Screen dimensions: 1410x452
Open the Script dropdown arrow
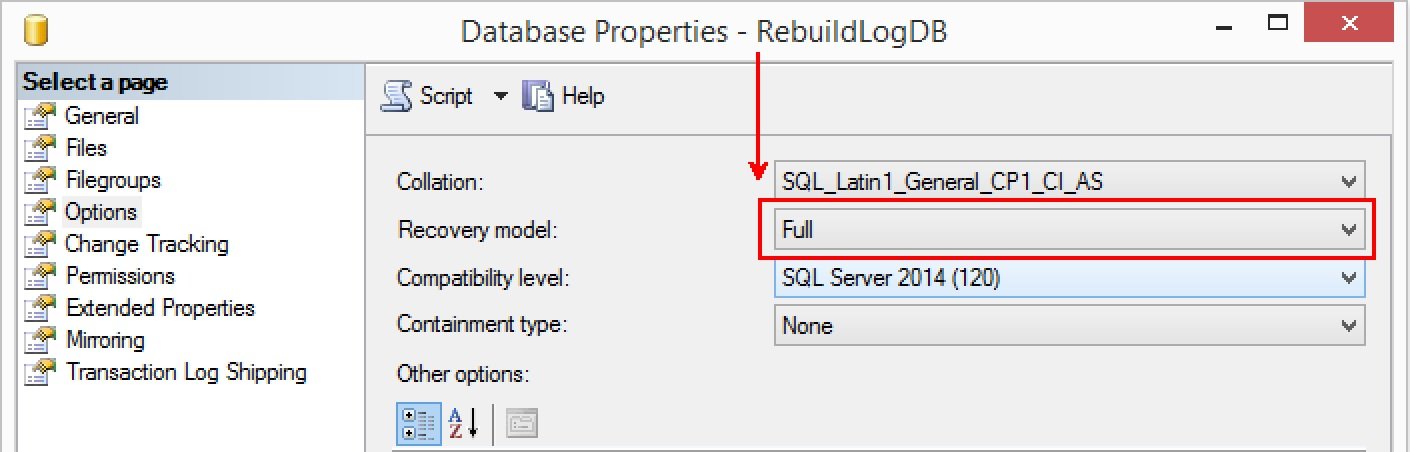click(500, 96)
